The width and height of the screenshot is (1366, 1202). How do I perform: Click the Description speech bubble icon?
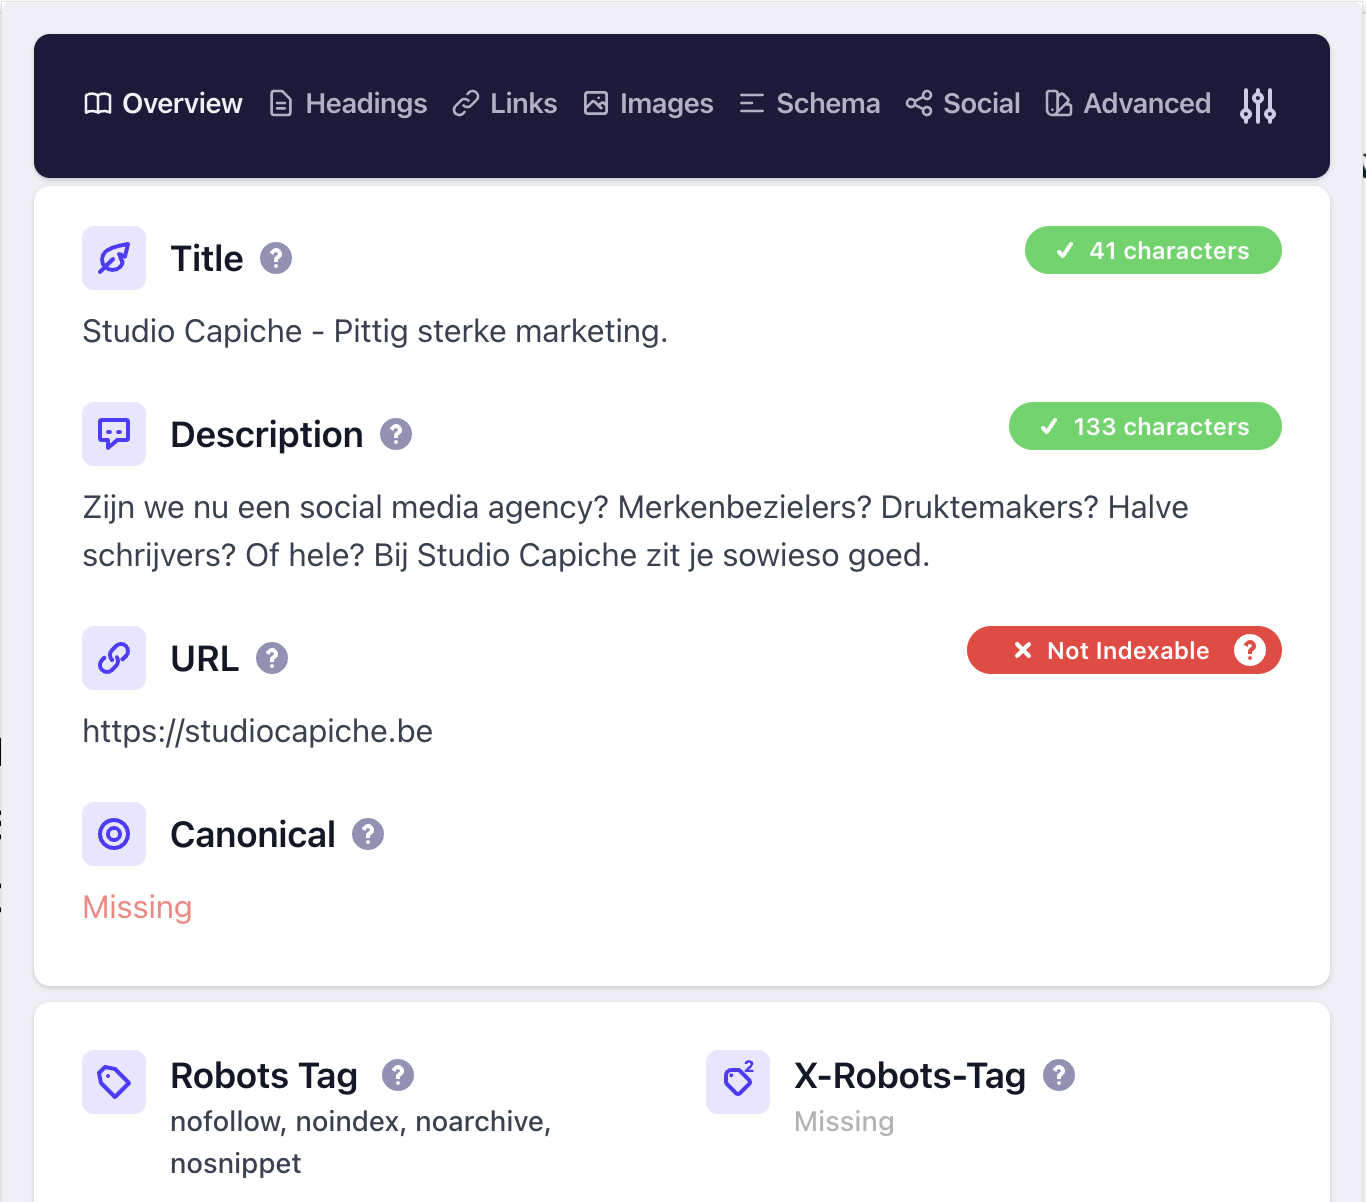(114, 434)
